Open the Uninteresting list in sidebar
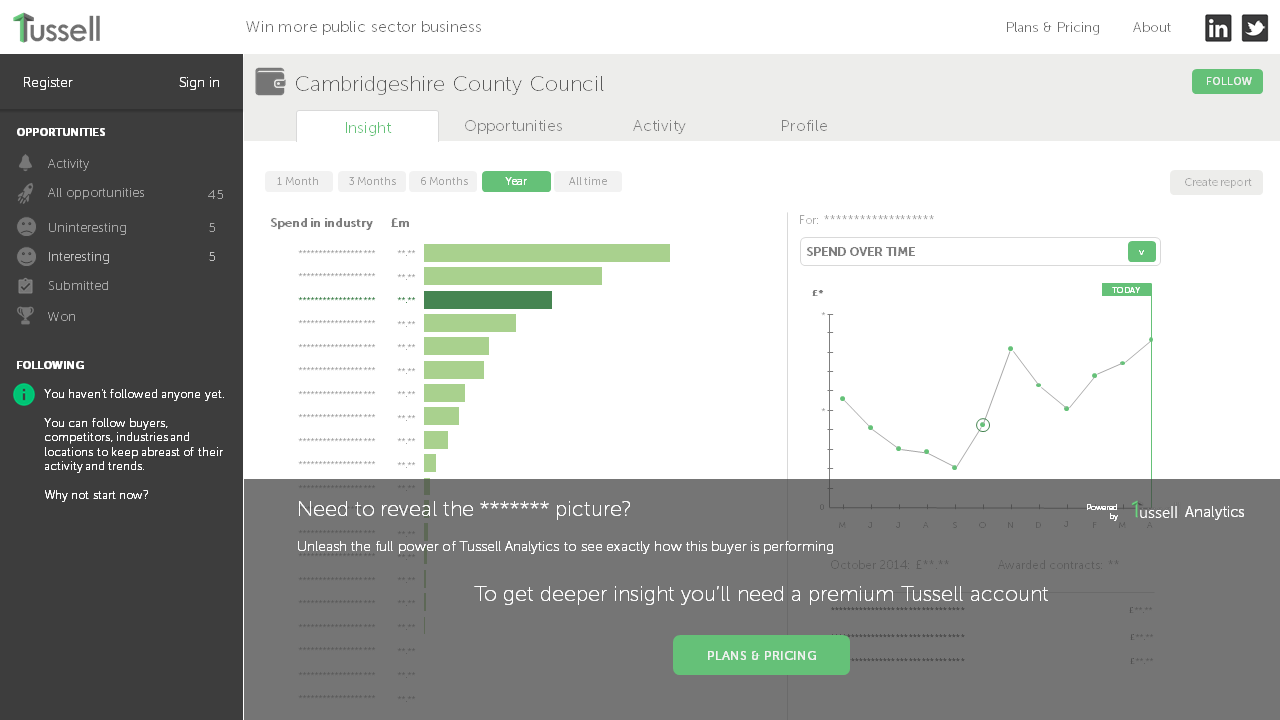The height and width of the screenshot is (720, 1280). (87, 228)
